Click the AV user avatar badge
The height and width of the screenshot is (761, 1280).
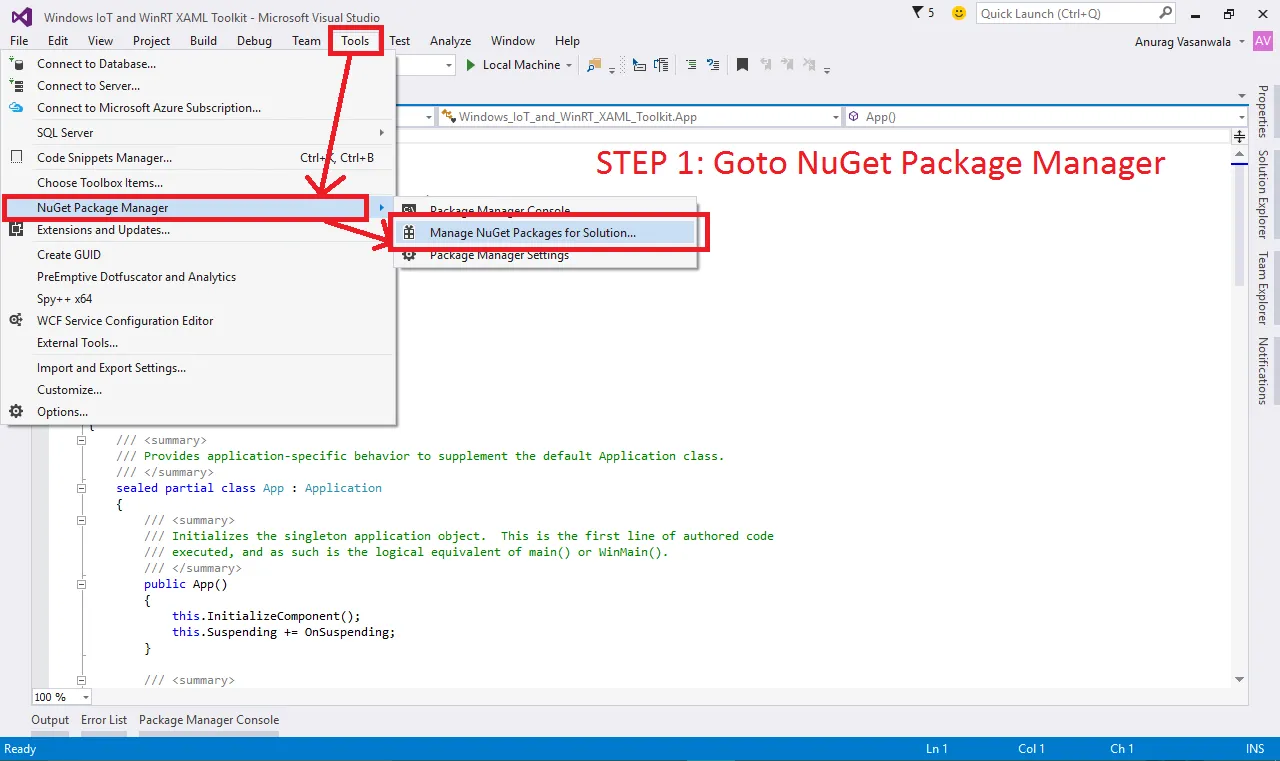(1262, 41)
